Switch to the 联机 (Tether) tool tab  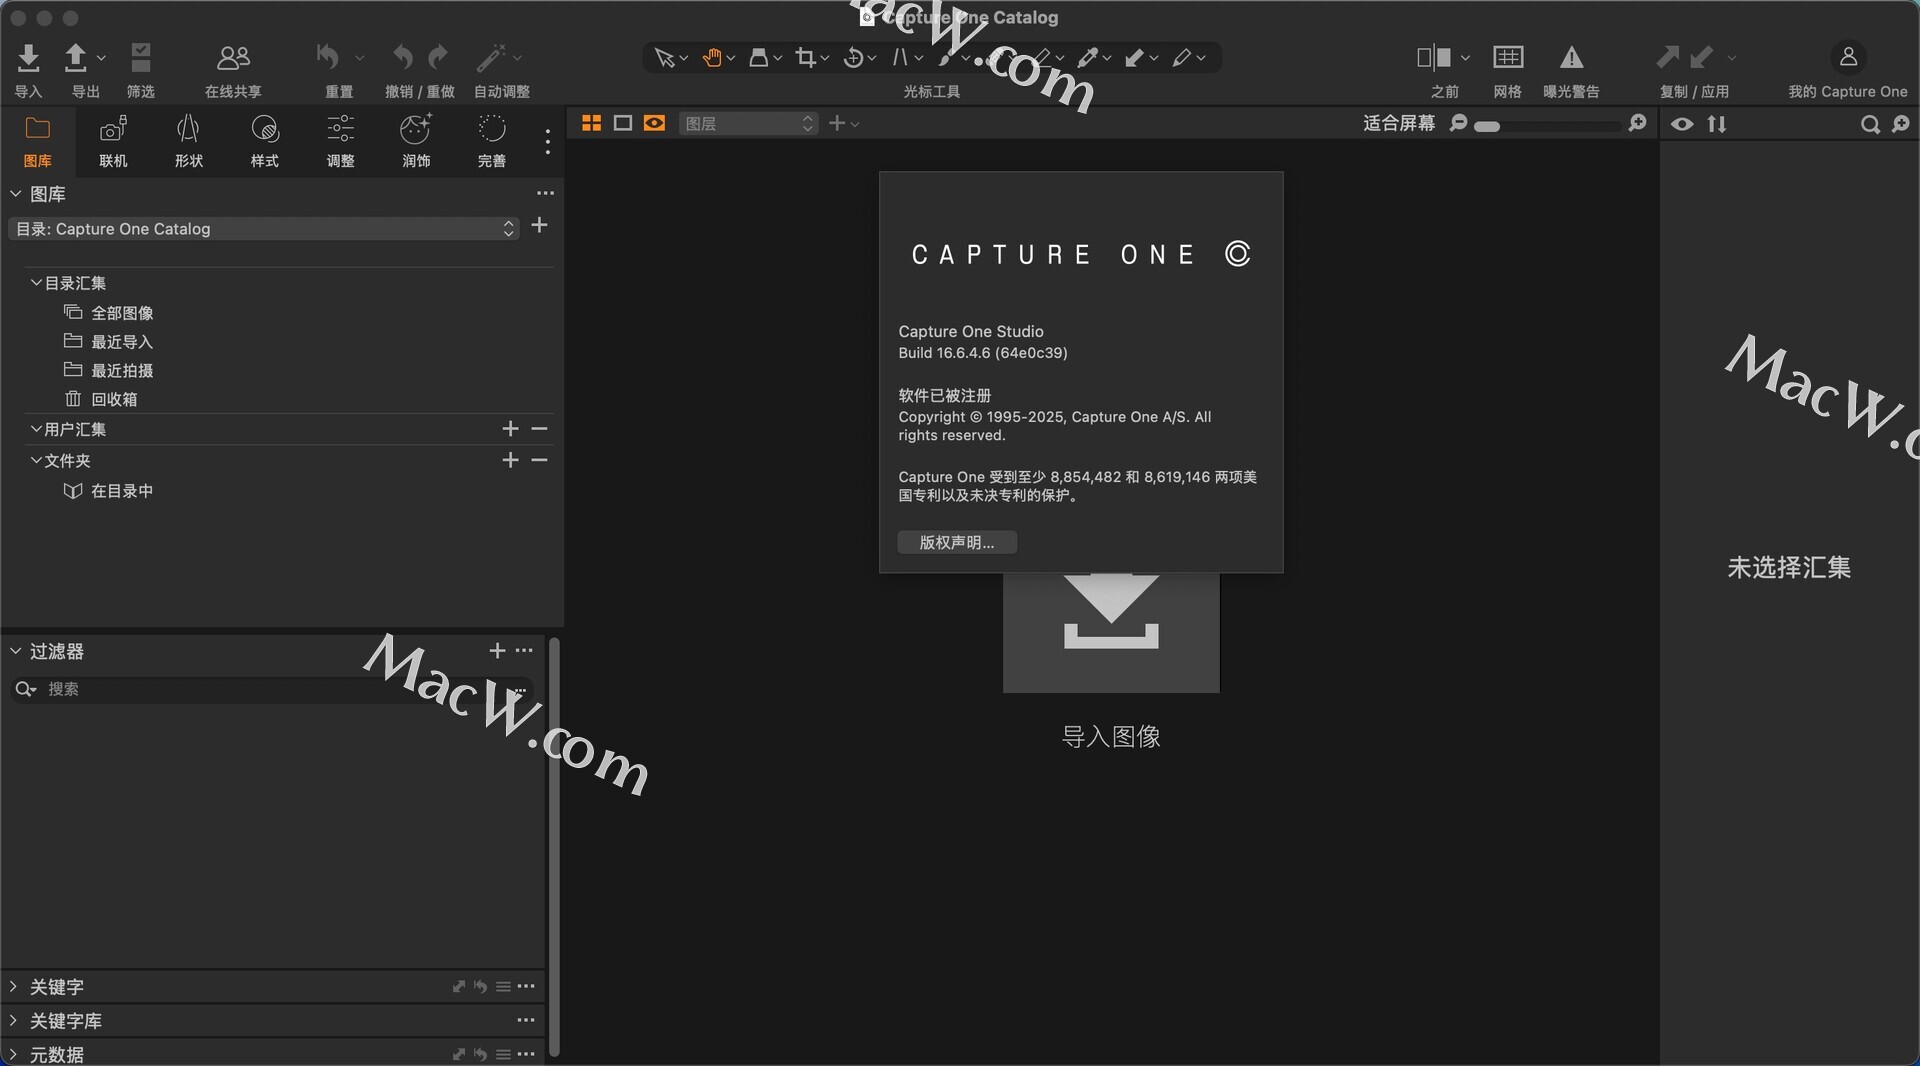(114, 141)
